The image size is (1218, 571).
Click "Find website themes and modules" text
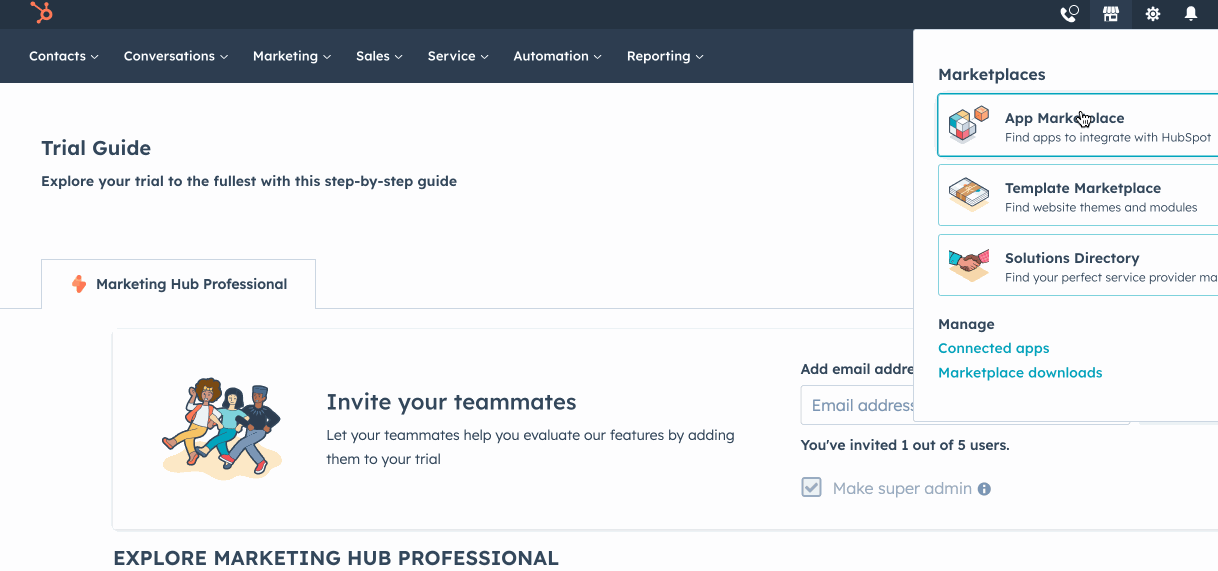click(x=1101, y=207)
